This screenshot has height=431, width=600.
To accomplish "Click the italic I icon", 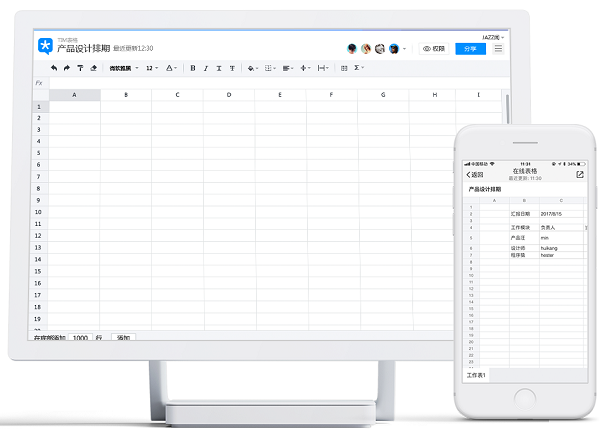I will coord(206,68).
